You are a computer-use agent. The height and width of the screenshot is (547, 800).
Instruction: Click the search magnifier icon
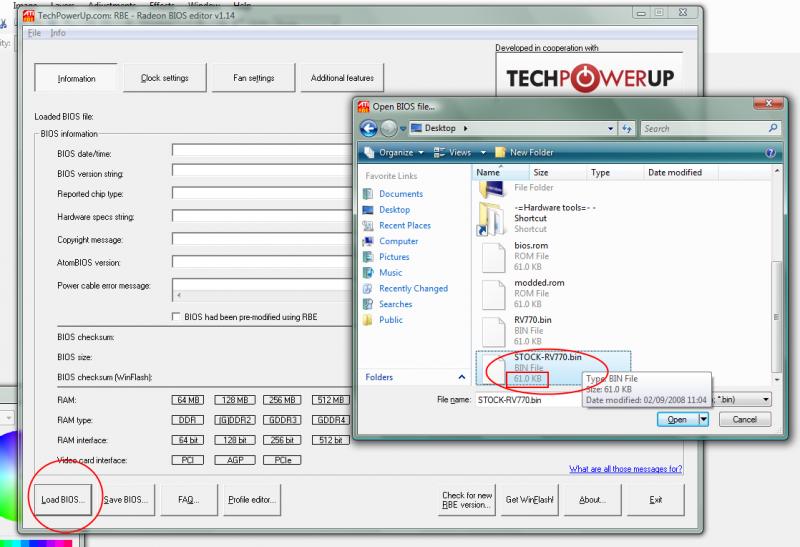click(772, 128)
